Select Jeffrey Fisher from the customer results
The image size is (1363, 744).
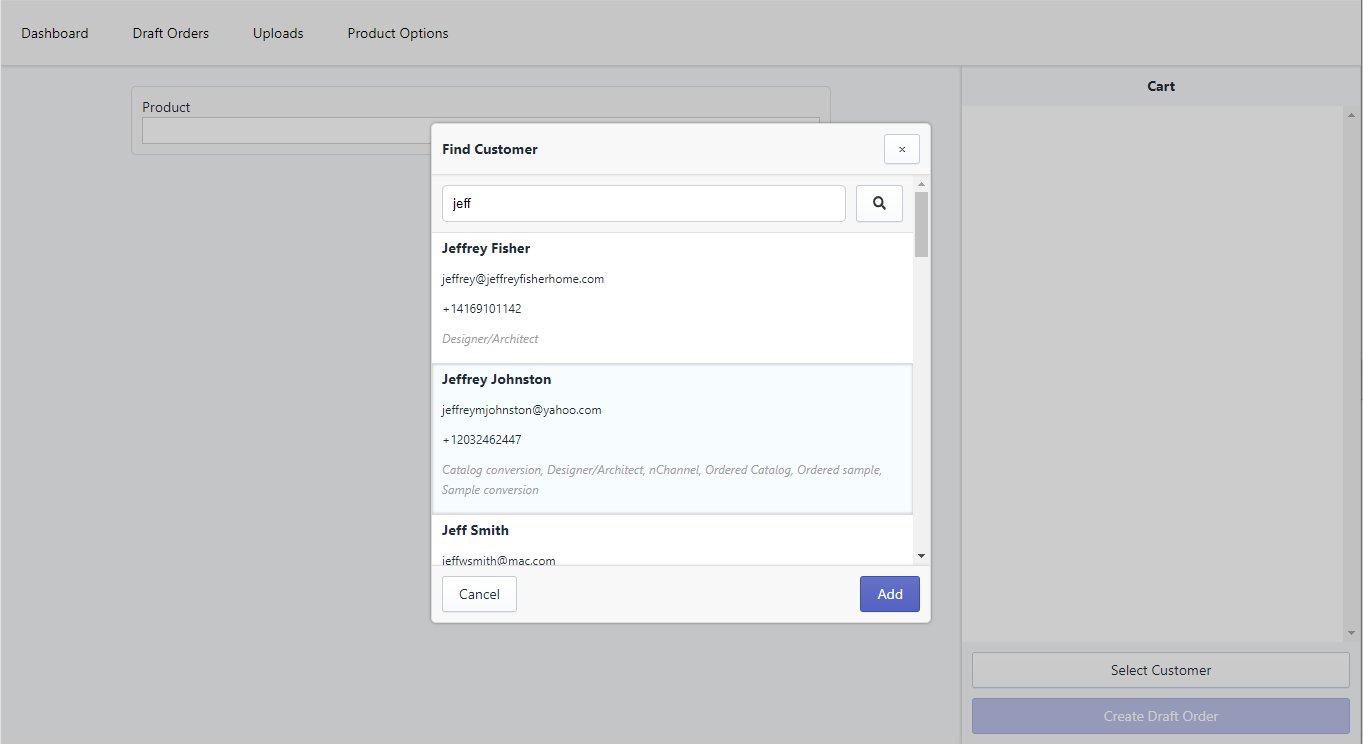(x=486, y=249)
